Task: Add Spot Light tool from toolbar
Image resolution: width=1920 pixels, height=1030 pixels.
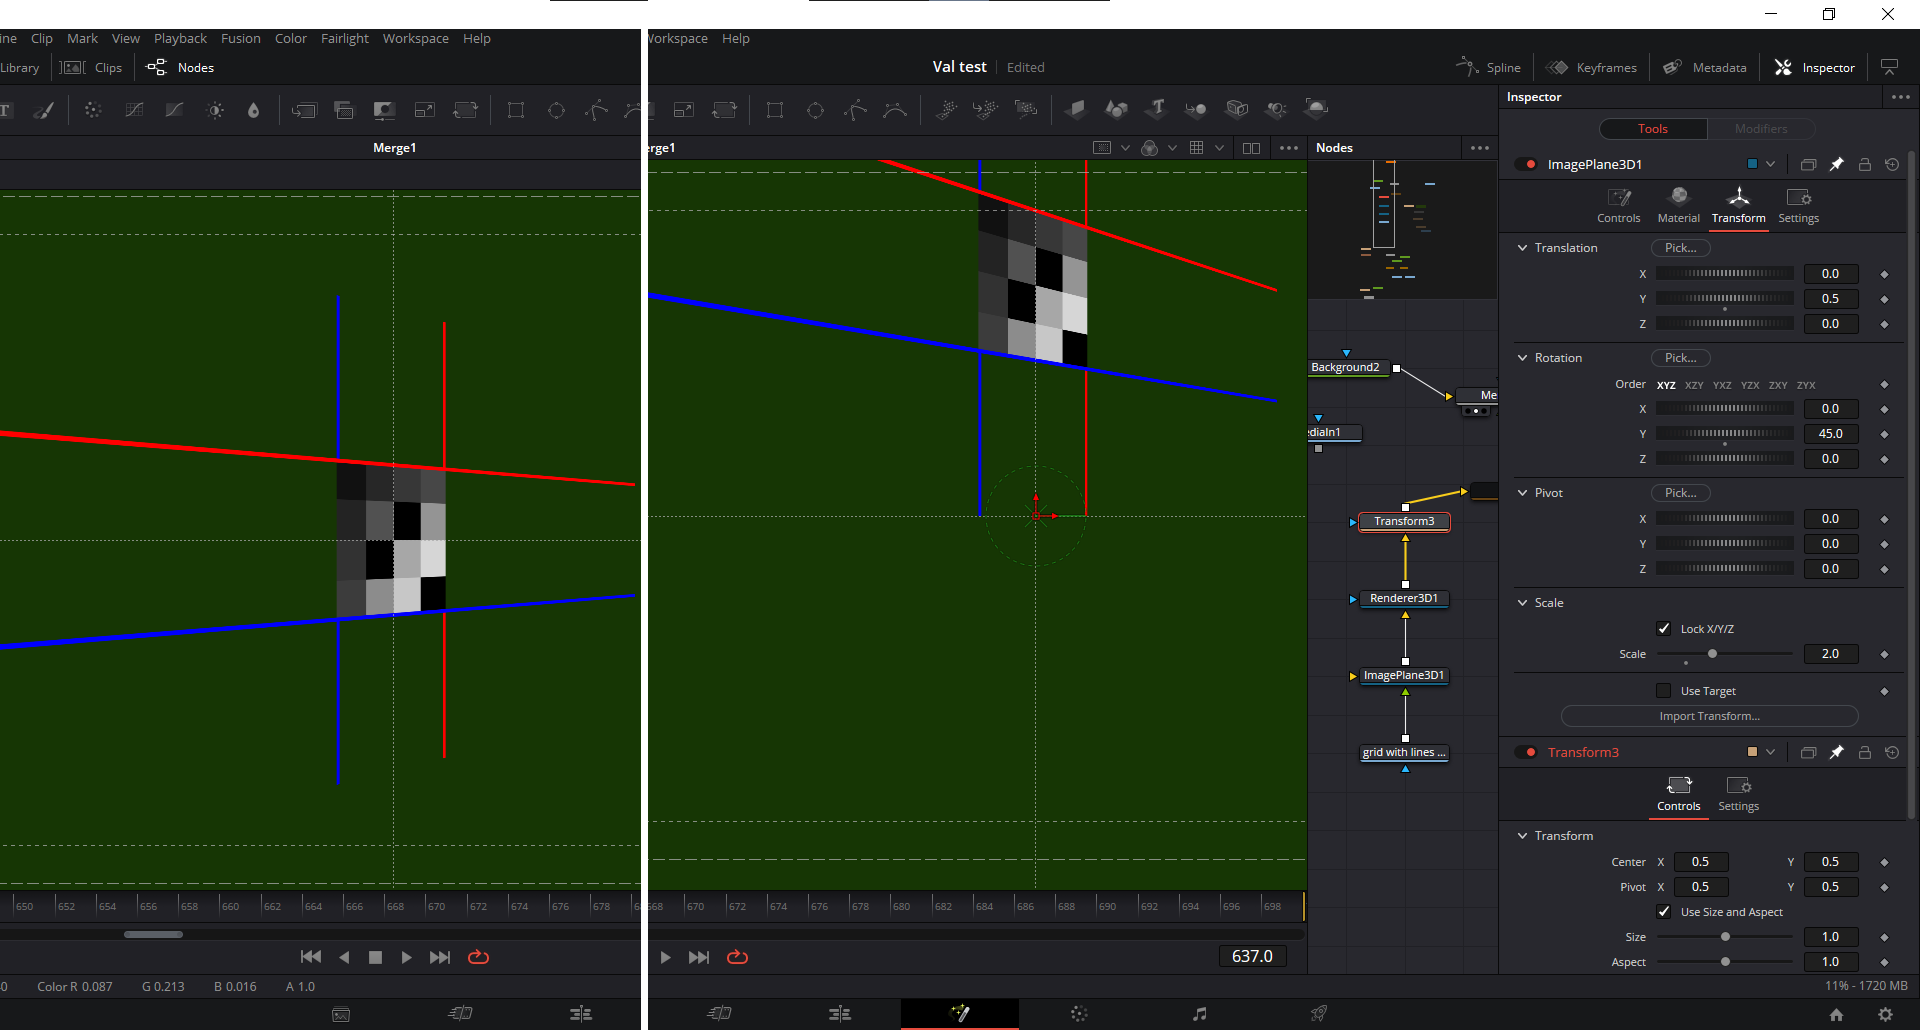Action: [1276, 109]
